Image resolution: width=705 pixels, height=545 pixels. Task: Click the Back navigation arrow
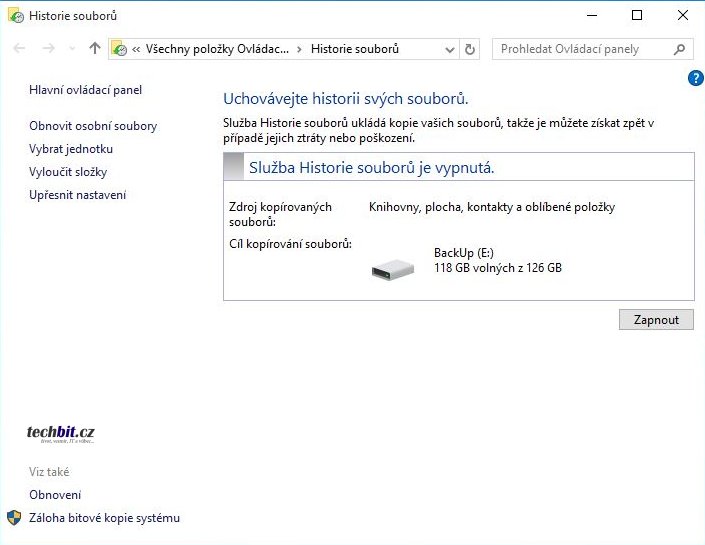(x=20, y=49)
